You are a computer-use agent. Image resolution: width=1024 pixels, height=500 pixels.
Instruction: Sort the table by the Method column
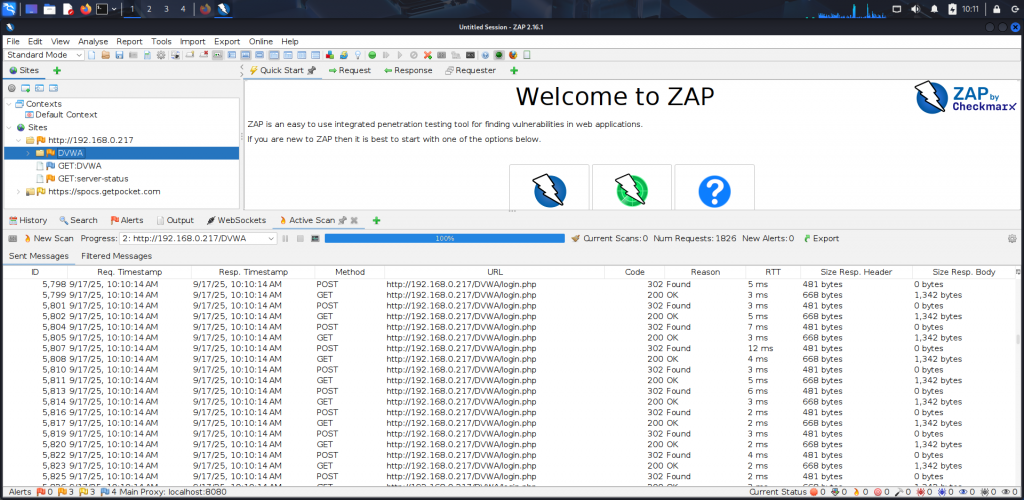tap(349, 272)
